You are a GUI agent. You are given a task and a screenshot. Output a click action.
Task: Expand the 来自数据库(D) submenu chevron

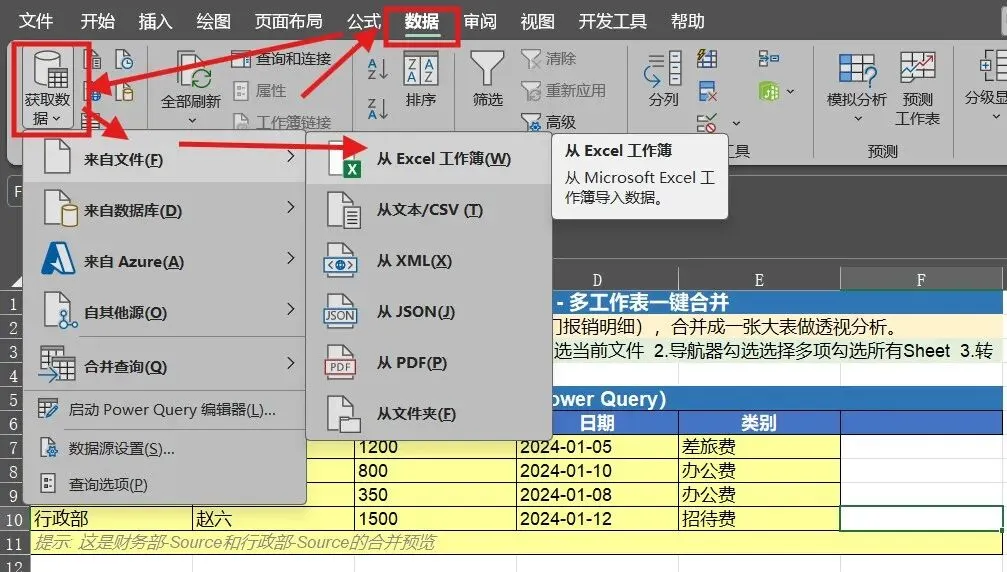coord(291,207)
